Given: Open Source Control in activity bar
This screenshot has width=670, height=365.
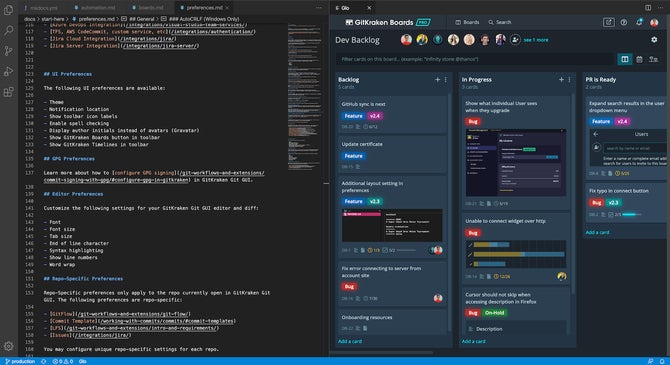Looking at the screenshot, I should 8,51.
